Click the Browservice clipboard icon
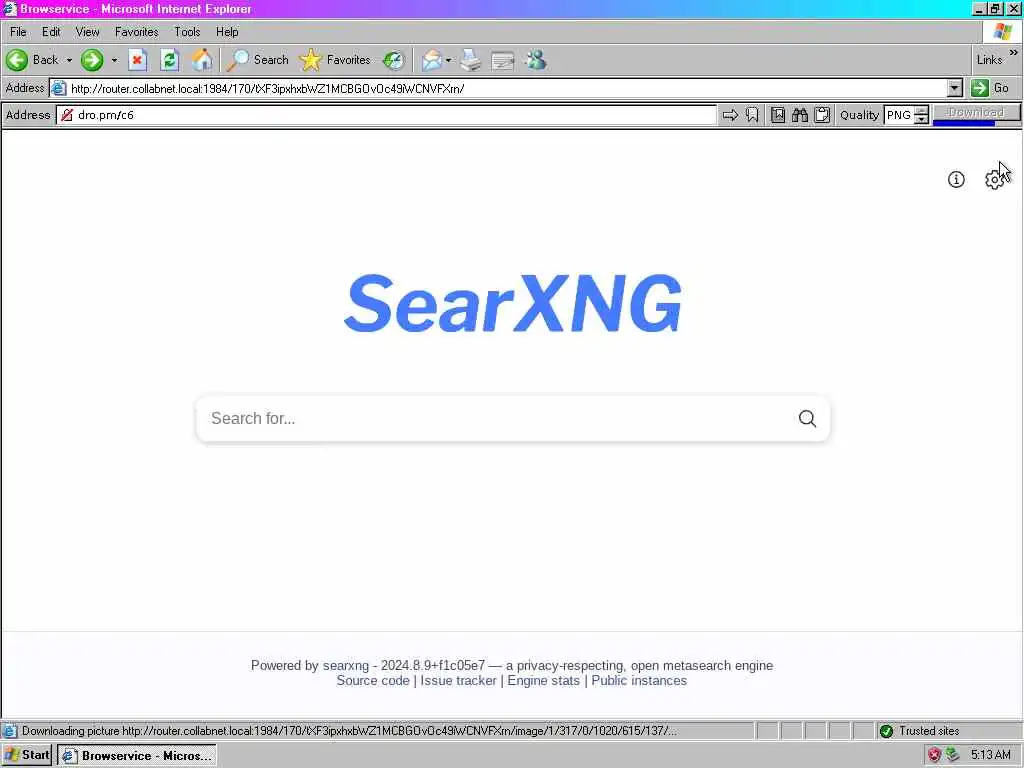Image resolution: width=1024 pixels, height=768 pixels. pyautogui.click(x=822, y=115)
